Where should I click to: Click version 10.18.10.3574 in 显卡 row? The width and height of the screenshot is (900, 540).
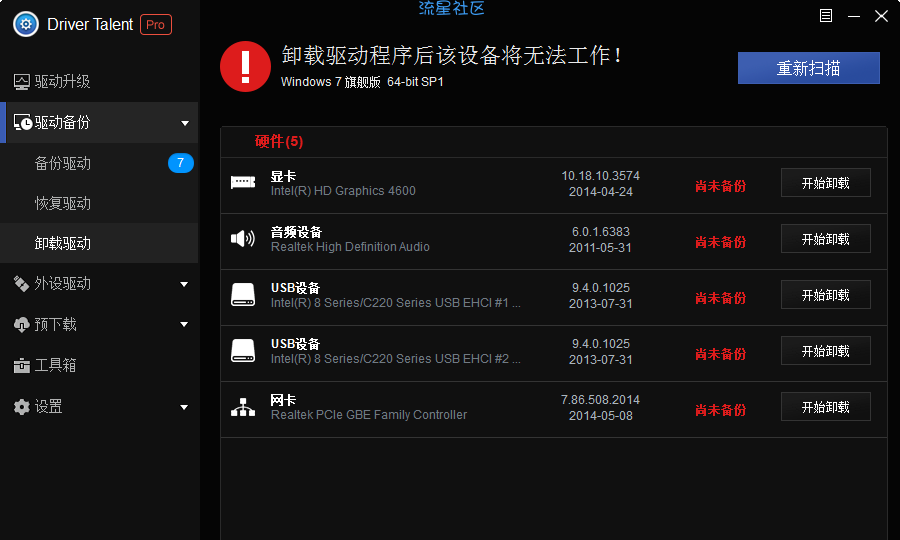(600, 176)
